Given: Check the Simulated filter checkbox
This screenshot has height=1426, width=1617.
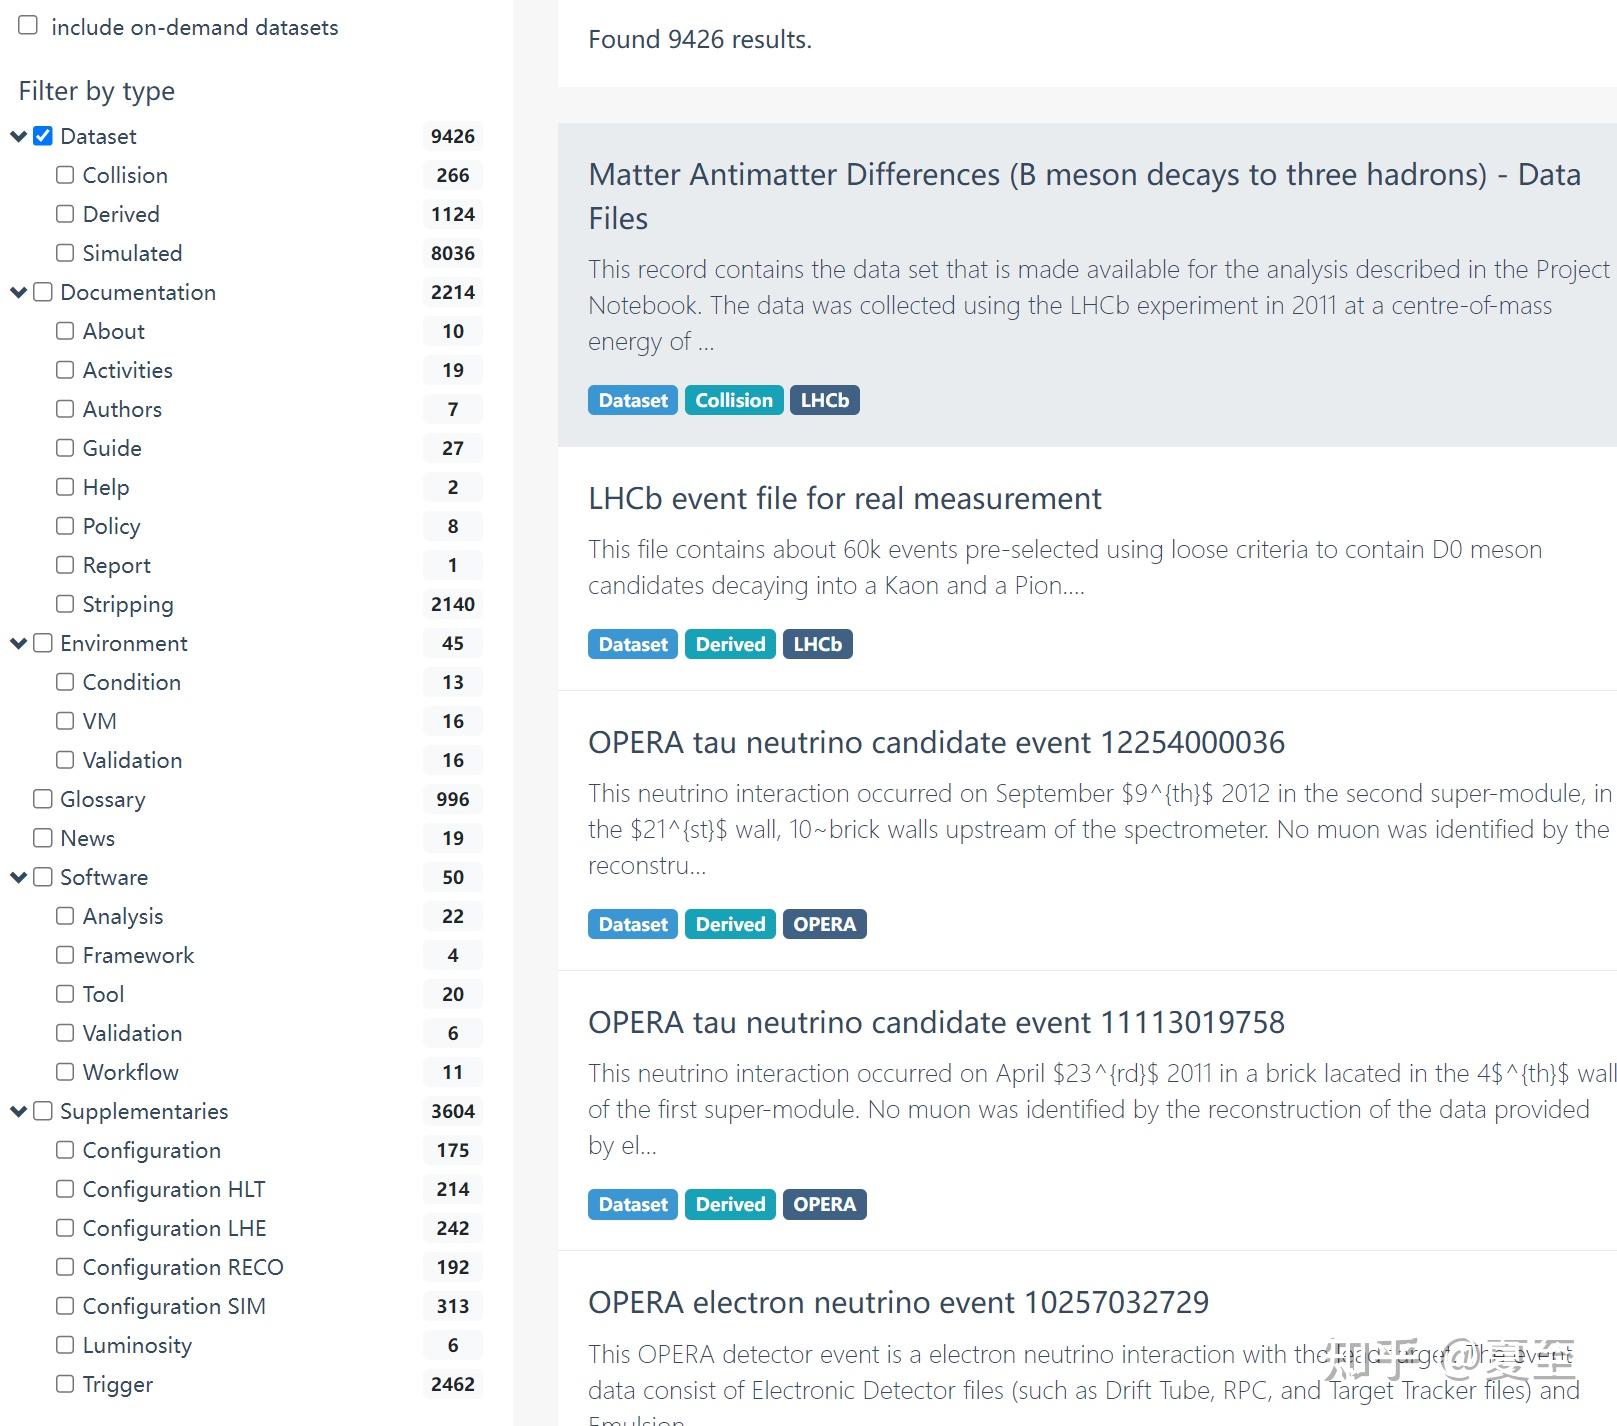Looking at the screenshot, I should [65, 253].
